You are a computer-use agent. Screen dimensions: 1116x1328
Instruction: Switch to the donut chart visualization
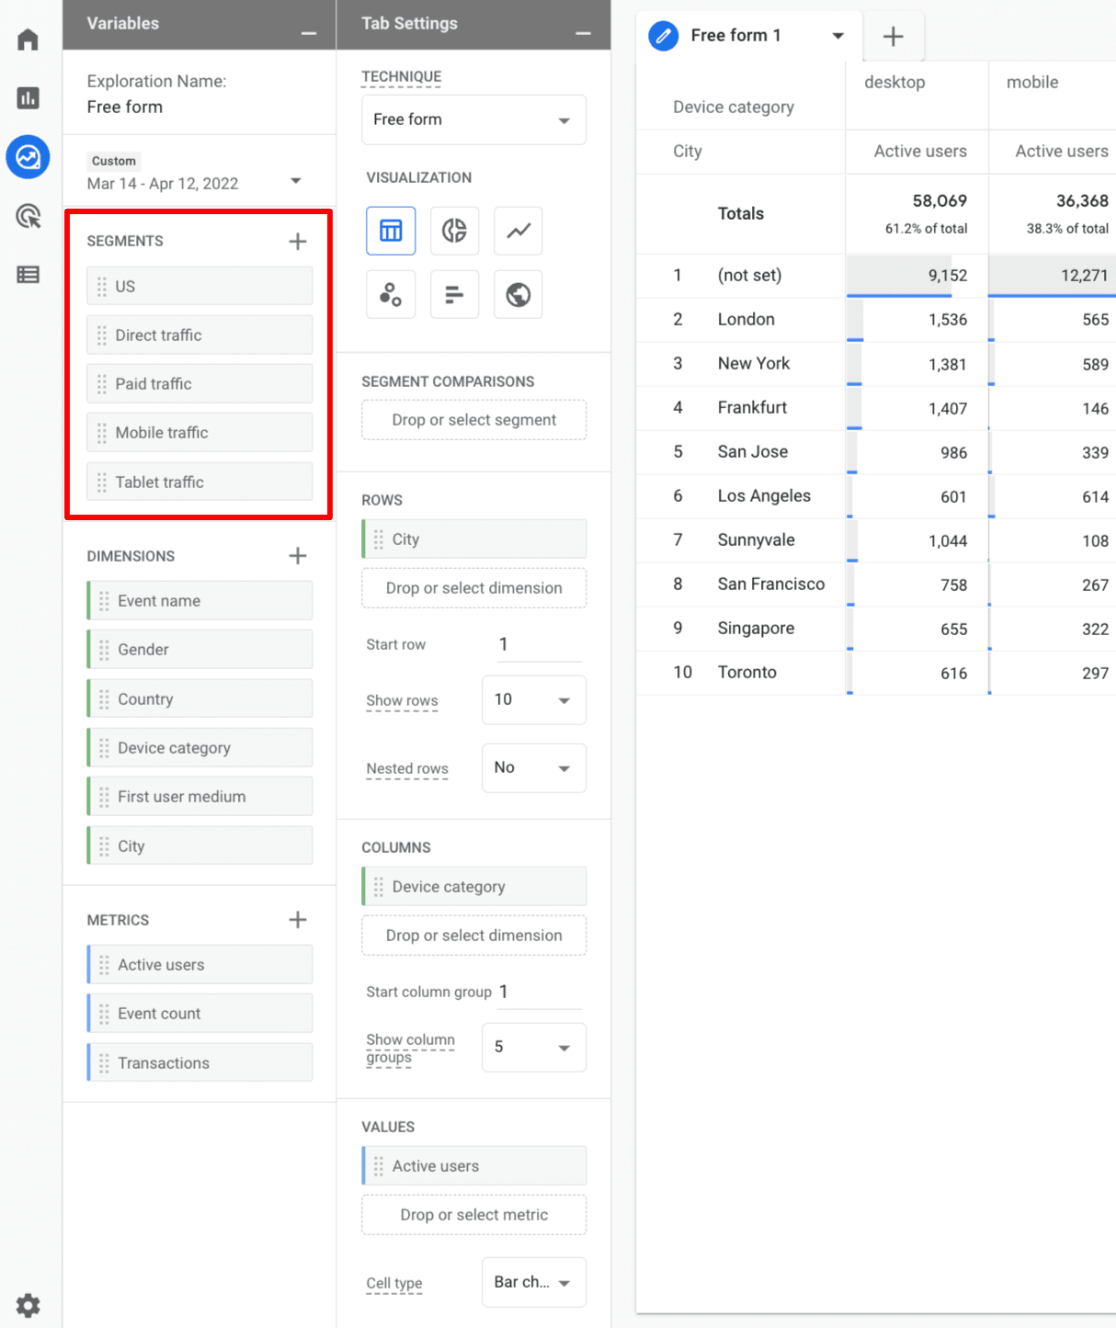point(454,231)
